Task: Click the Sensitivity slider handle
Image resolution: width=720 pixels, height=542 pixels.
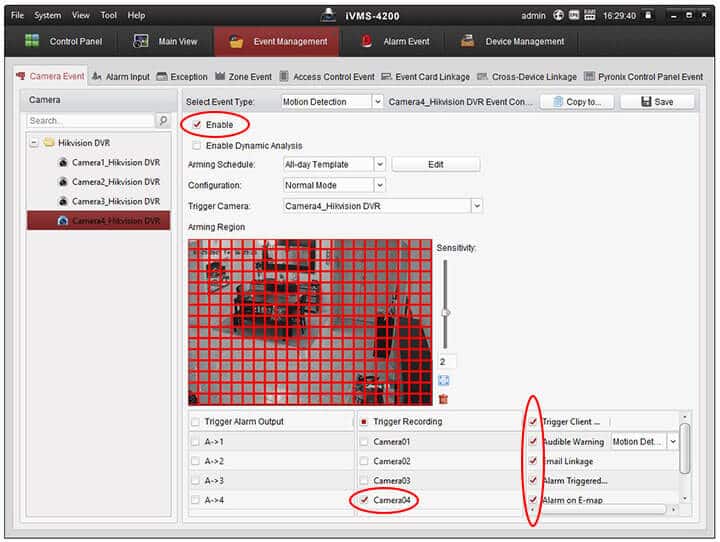Action: click(445, 313)
